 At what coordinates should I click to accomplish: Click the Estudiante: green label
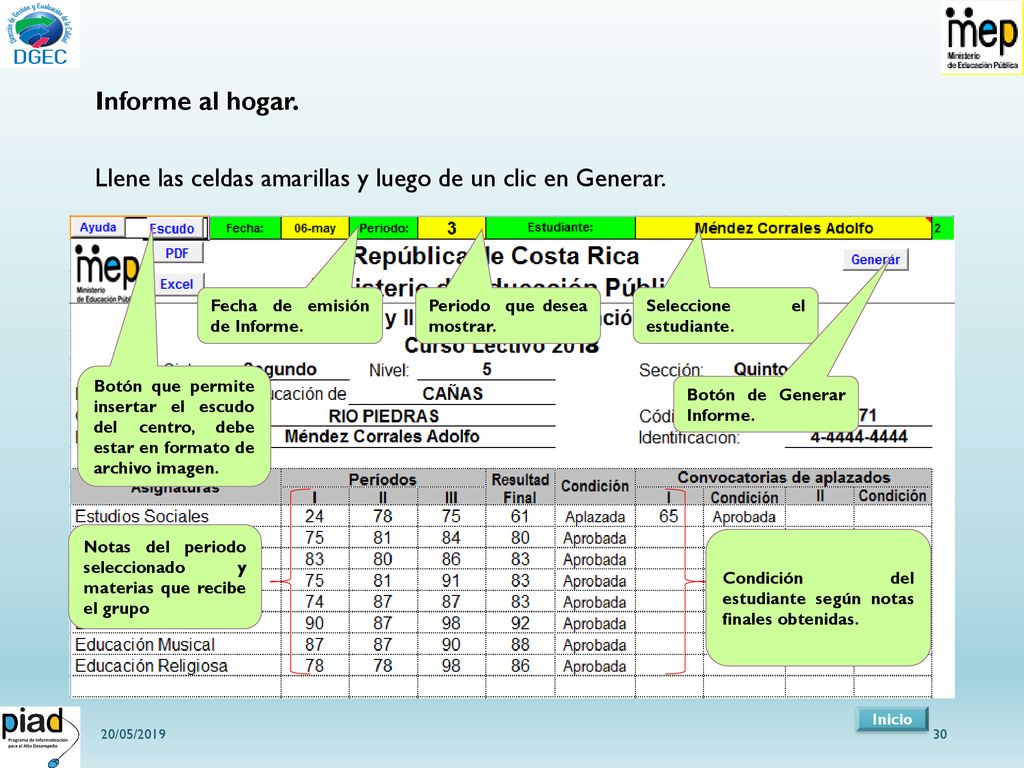(x=560, y=227)
